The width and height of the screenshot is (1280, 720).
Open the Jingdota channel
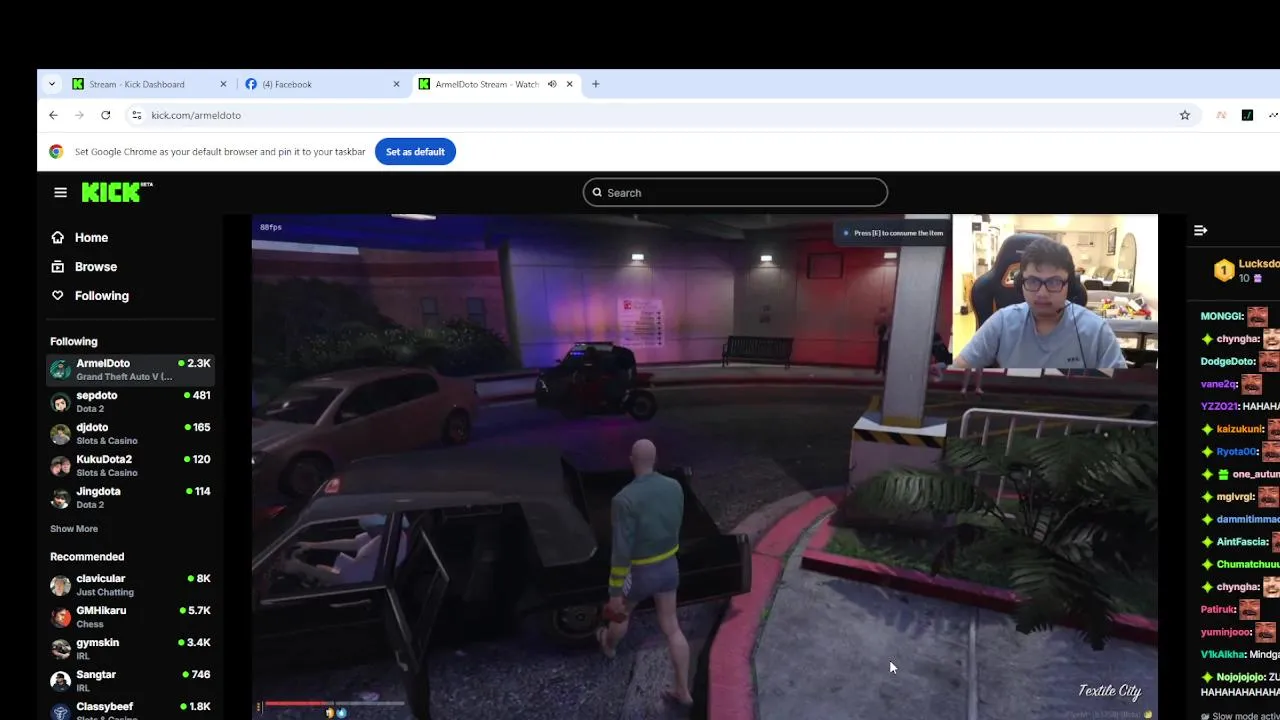point(131,497)
